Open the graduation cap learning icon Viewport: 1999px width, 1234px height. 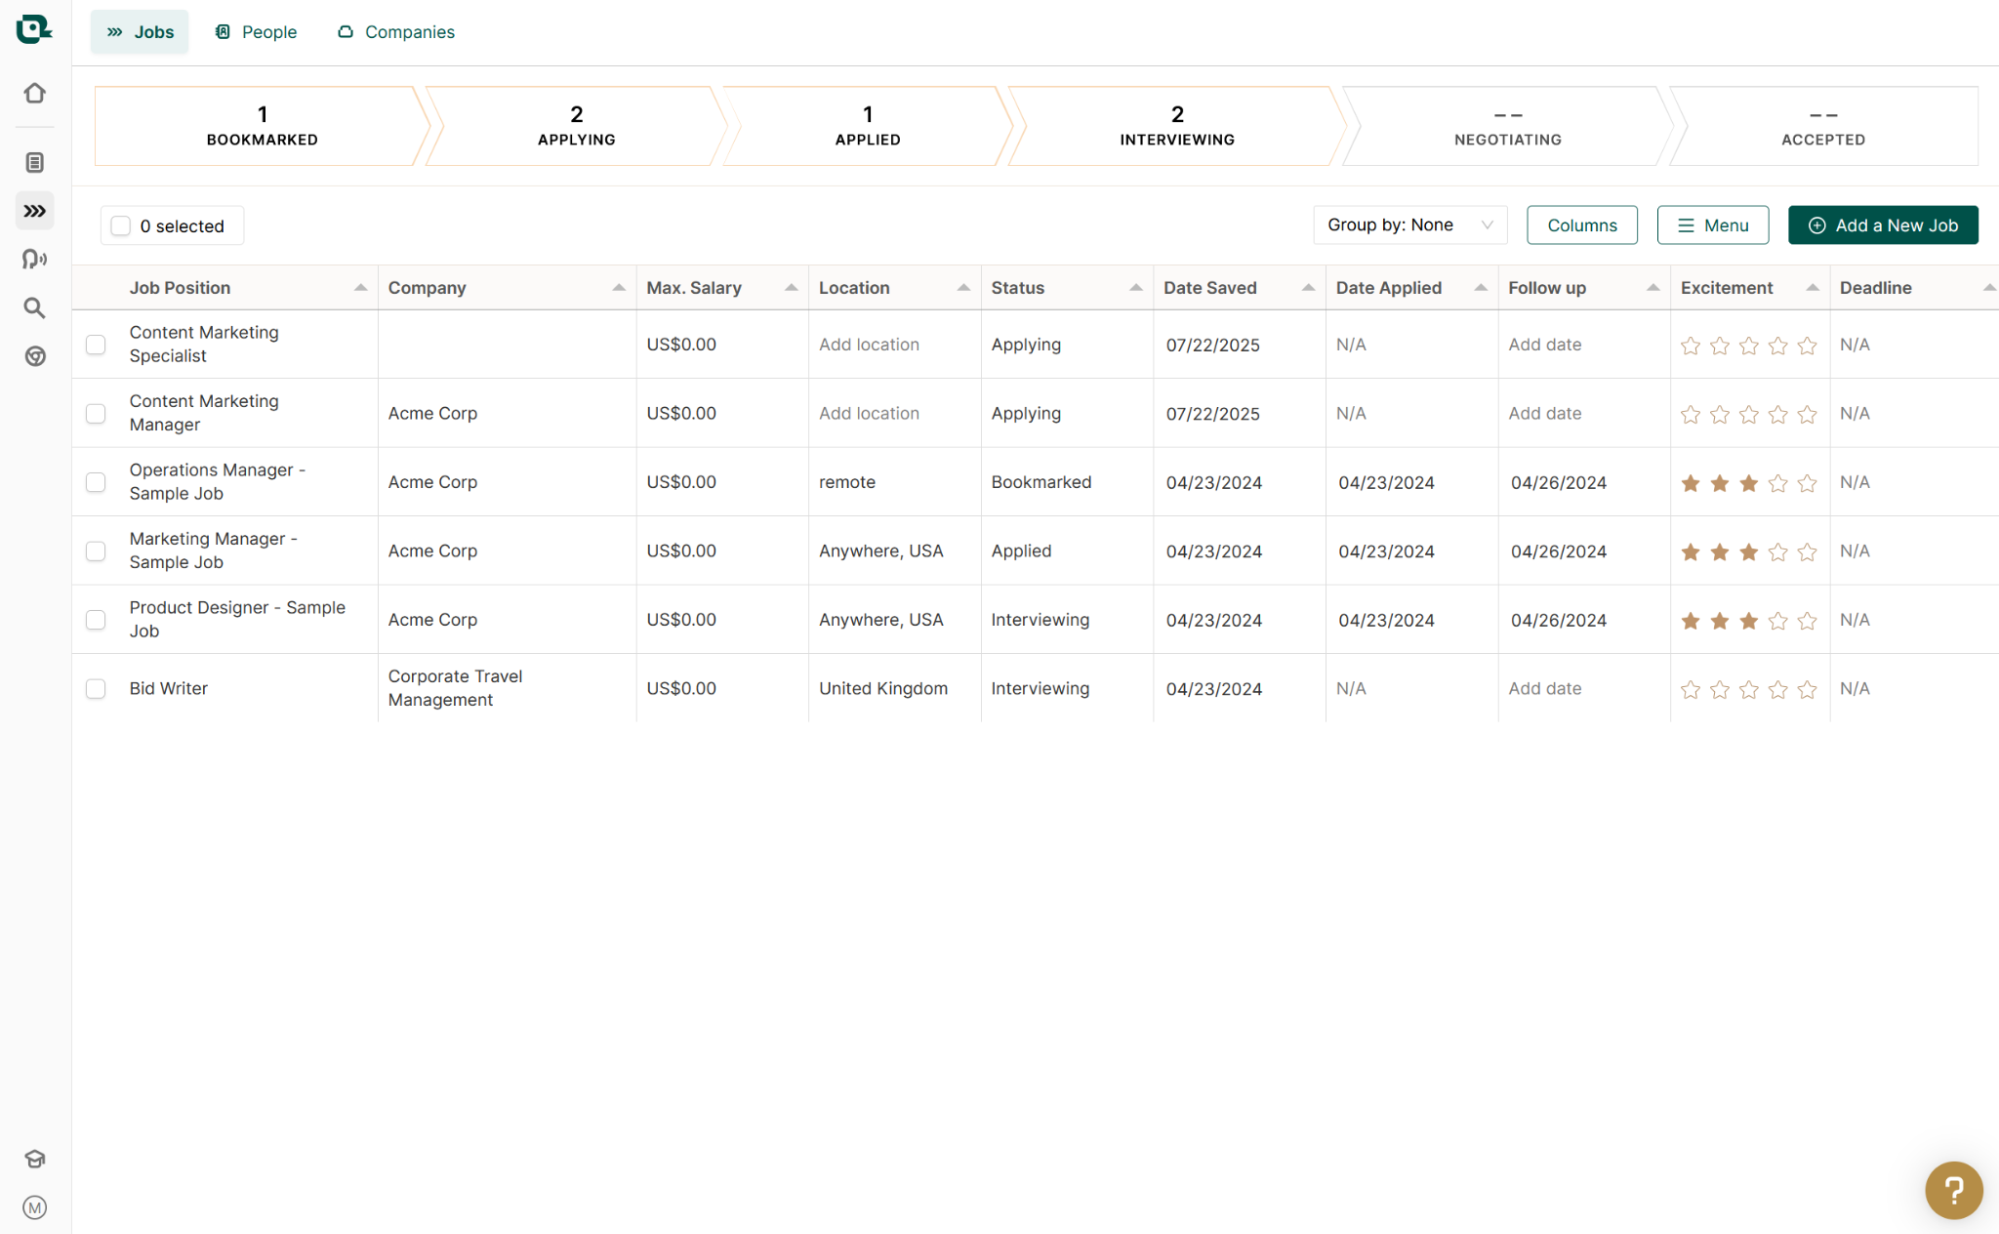pos(34,1158)
